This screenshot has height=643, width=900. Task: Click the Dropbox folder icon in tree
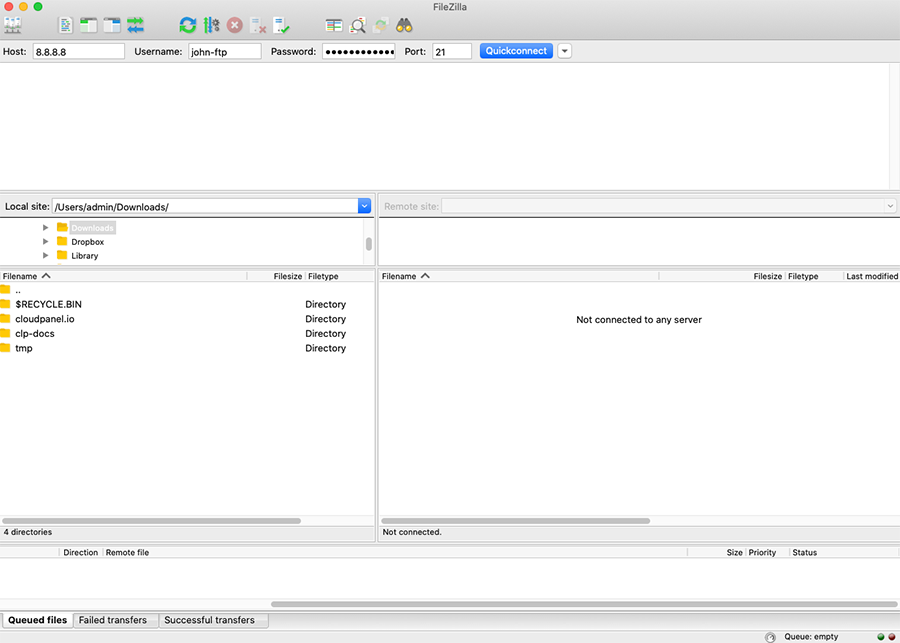(x=62, y=241)
